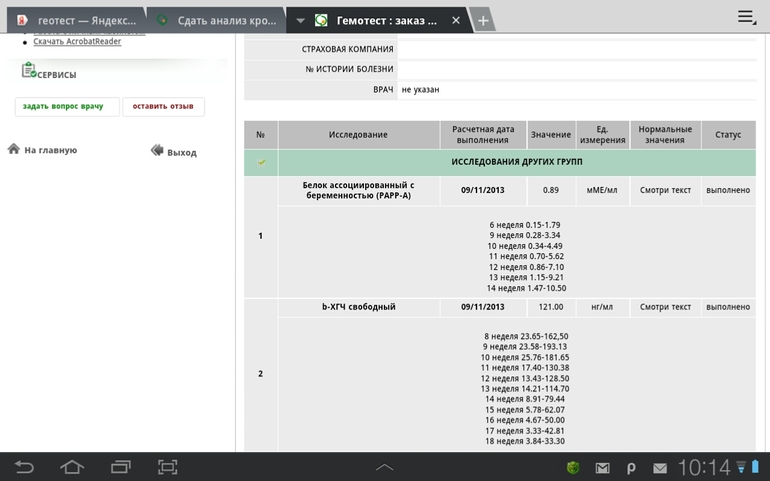Toggle checkmark in Исследования других групп row

point(261,162)
